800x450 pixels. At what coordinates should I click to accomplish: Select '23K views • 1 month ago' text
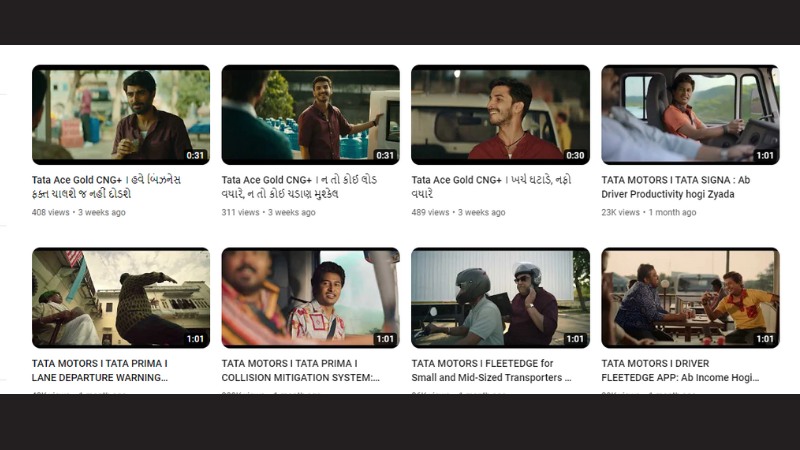tap(648, 212)
